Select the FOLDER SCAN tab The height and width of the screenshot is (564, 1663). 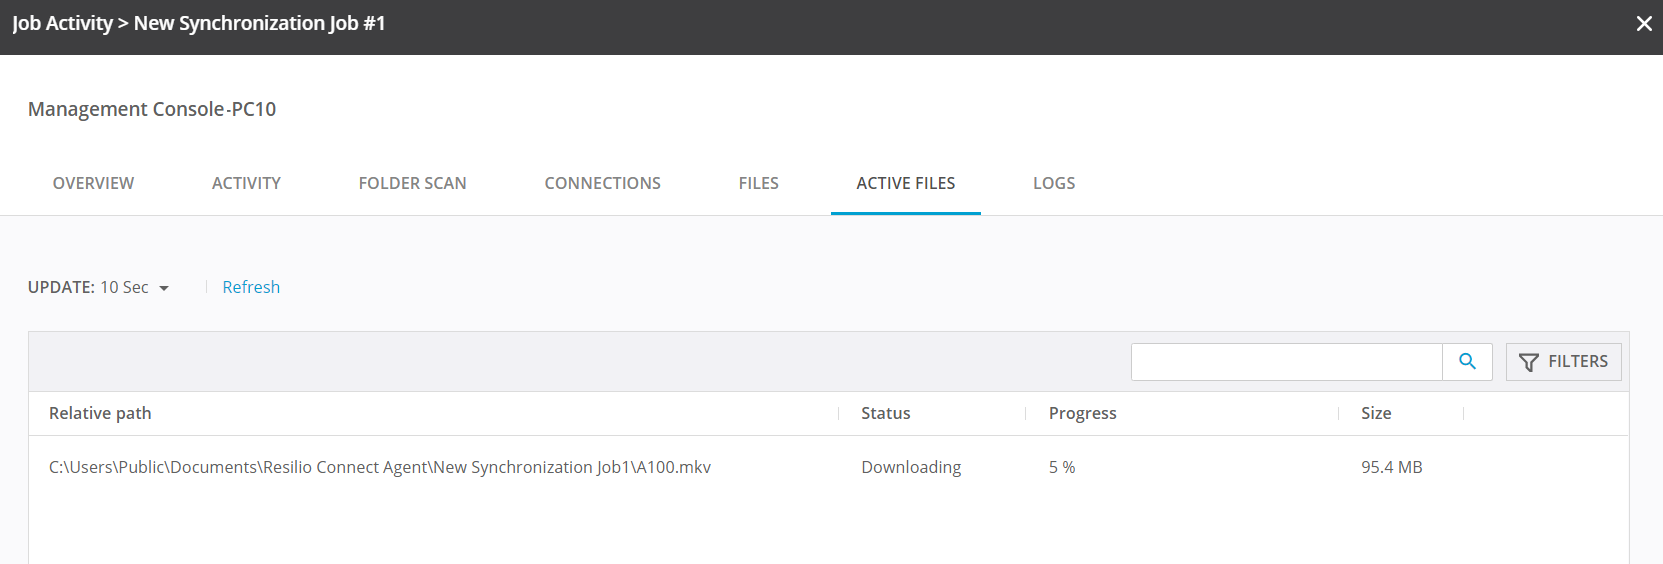coord(412,184)
